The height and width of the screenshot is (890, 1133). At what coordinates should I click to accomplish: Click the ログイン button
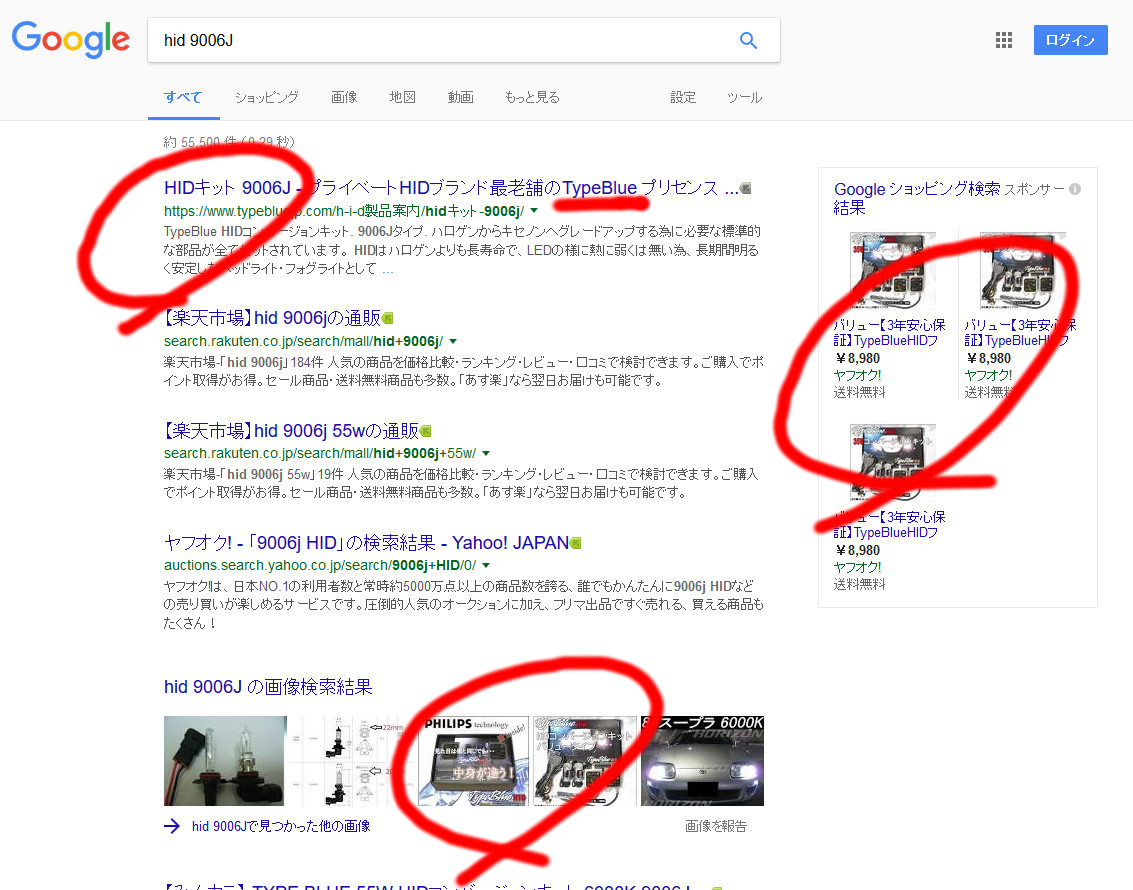coord(1070,40)
